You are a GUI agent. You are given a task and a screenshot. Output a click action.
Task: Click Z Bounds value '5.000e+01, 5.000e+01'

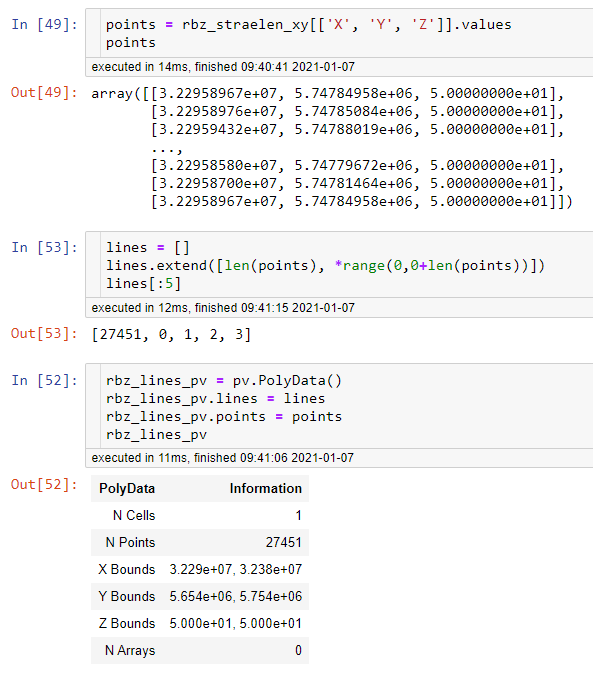[236, 624]
